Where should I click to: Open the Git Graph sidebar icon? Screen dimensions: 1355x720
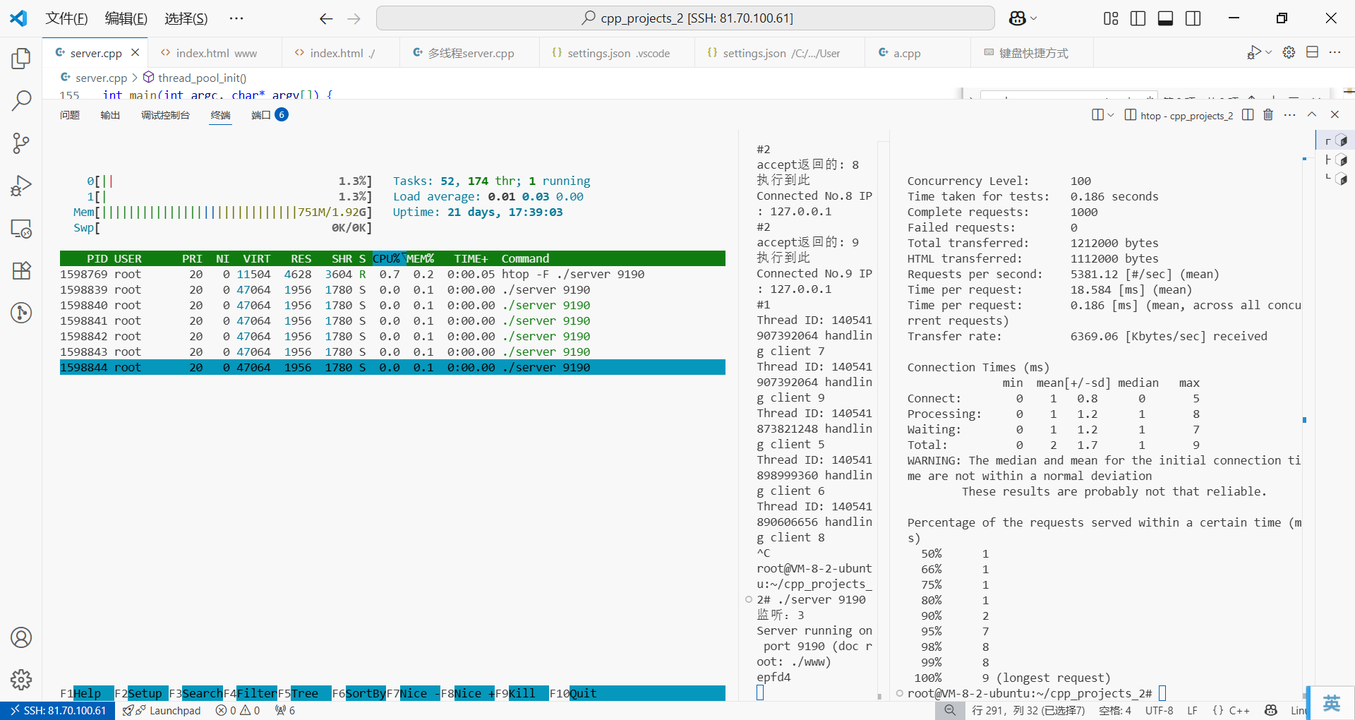tap(21, 313)
